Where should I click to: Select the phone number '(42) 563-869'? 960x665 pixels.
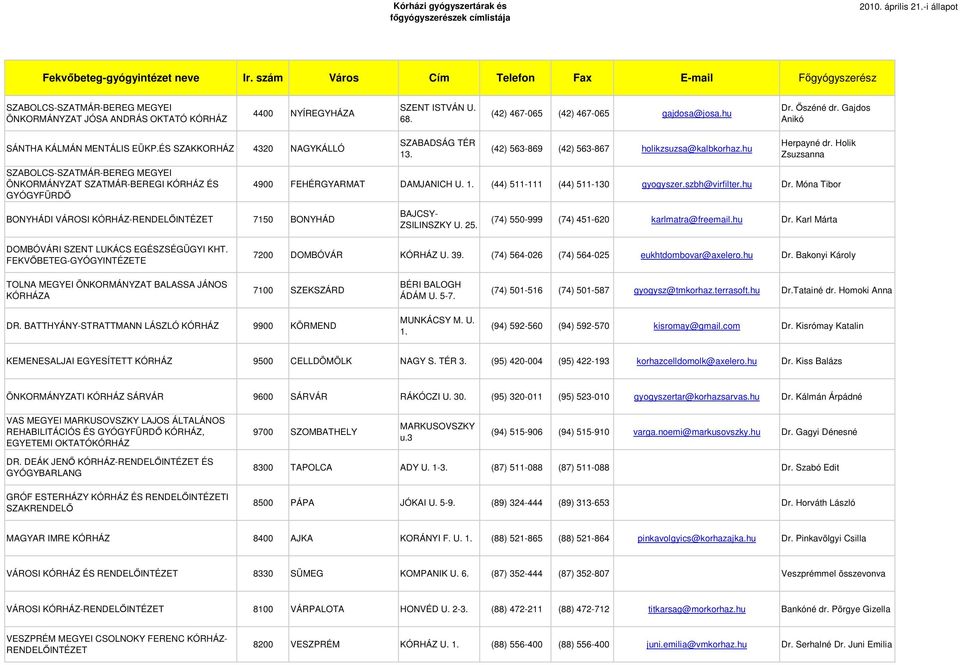517,149
